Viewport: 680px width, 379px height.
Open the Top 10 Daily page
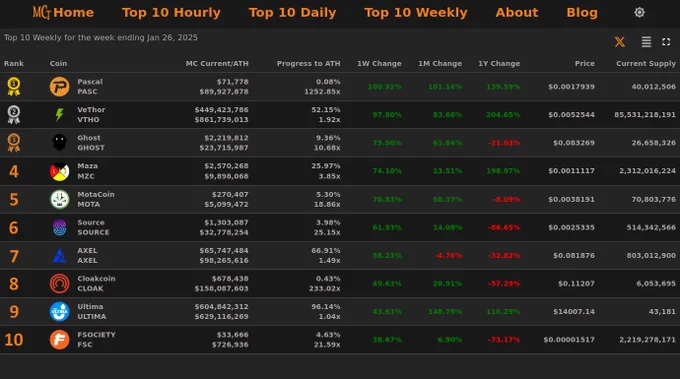tap(292, 13)
